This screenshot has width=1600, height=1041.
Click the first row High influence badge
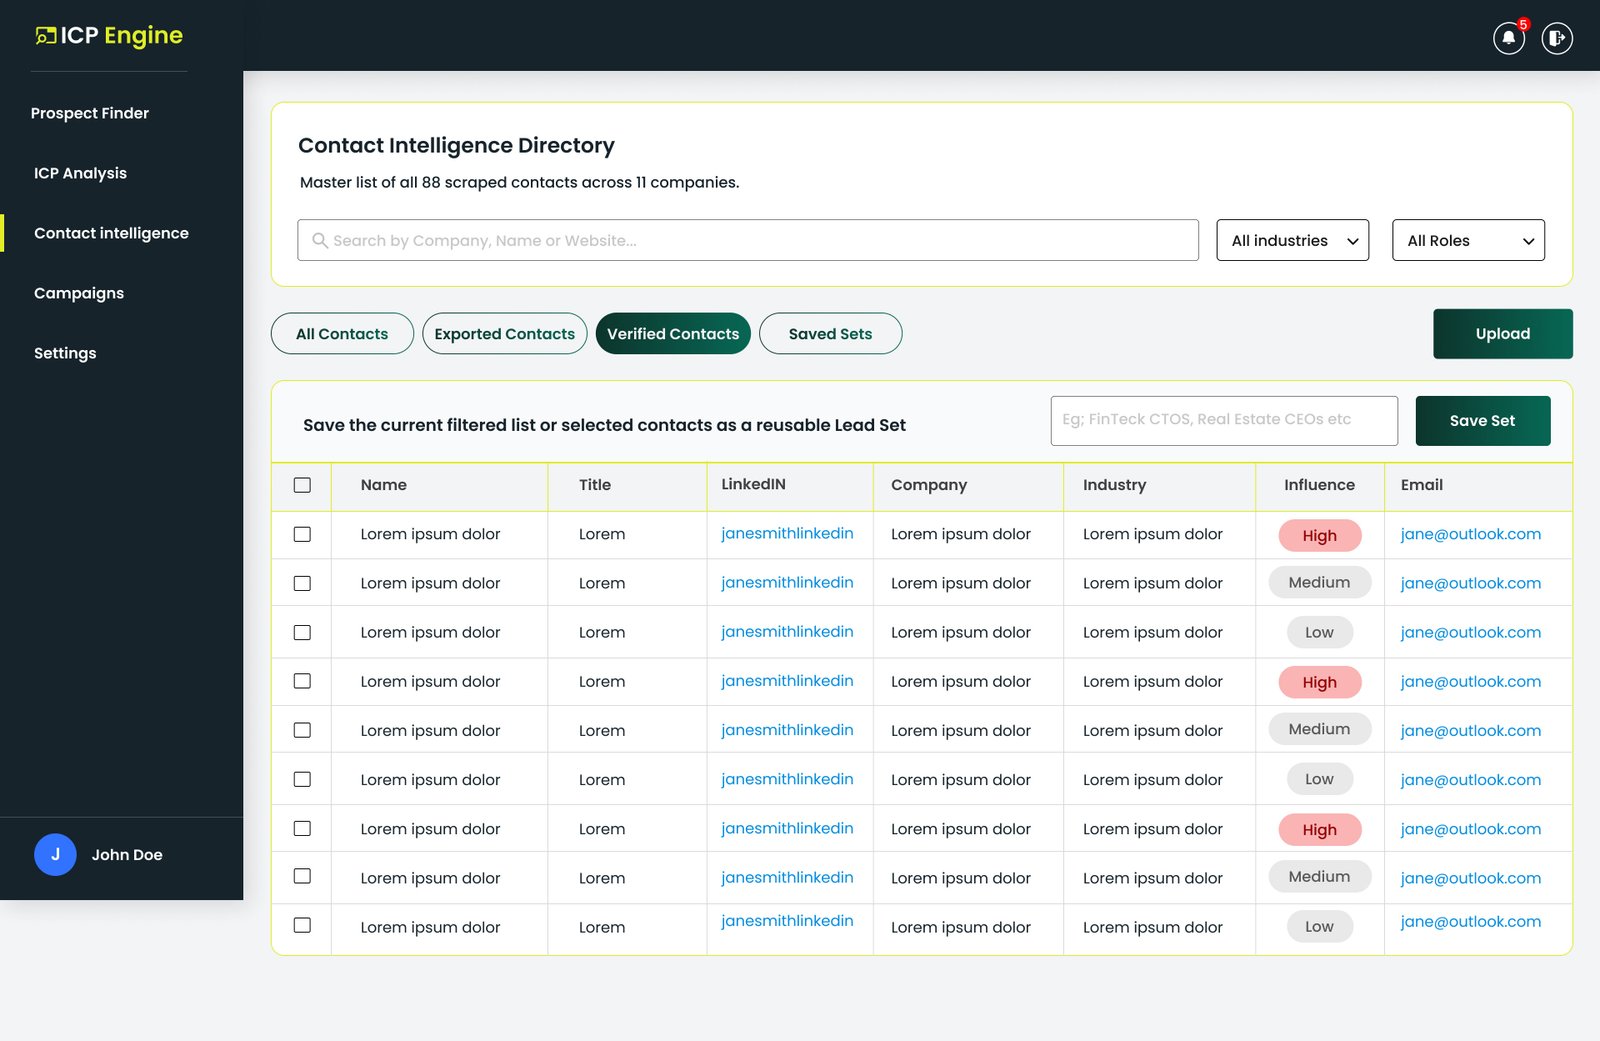(1320, 535)
